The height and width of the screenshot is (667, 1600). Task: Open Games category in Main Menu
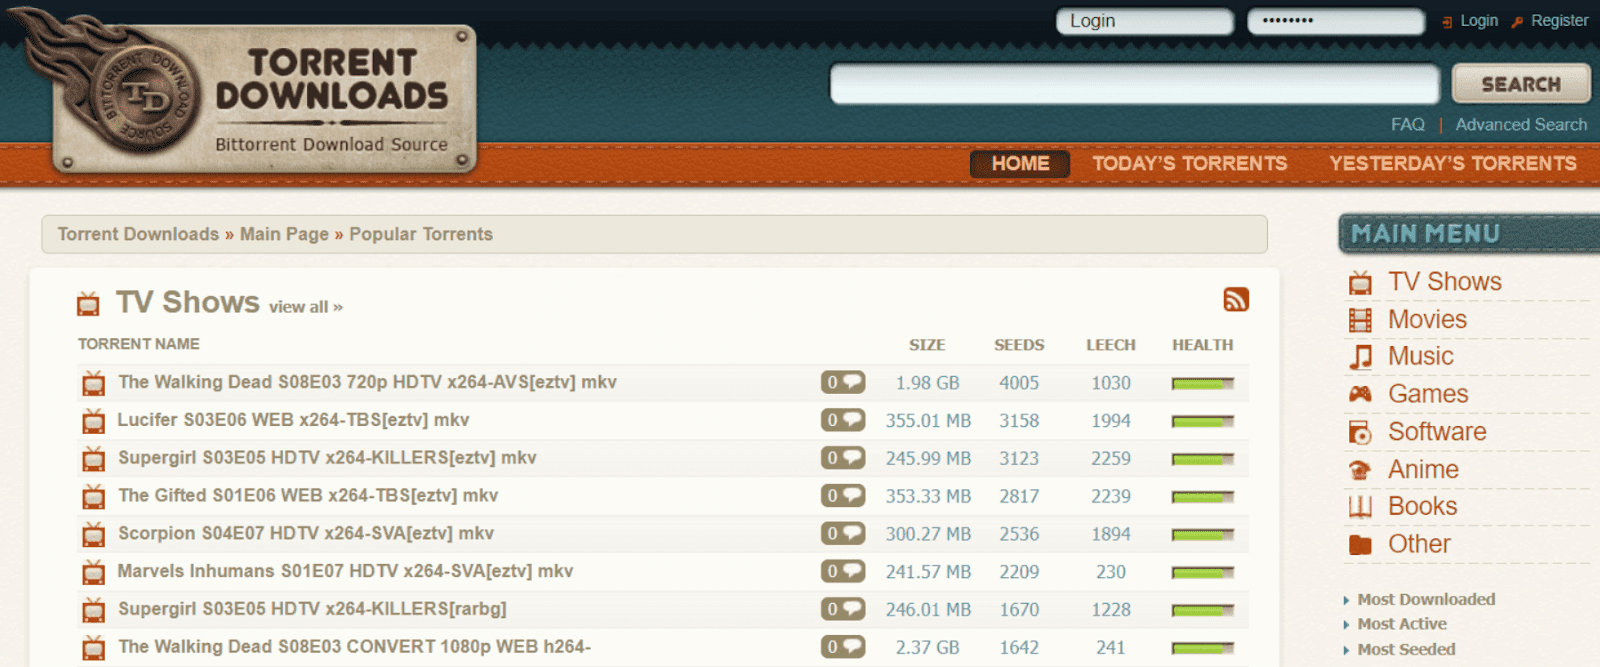pyautogui.click(x=1428, y=394)
